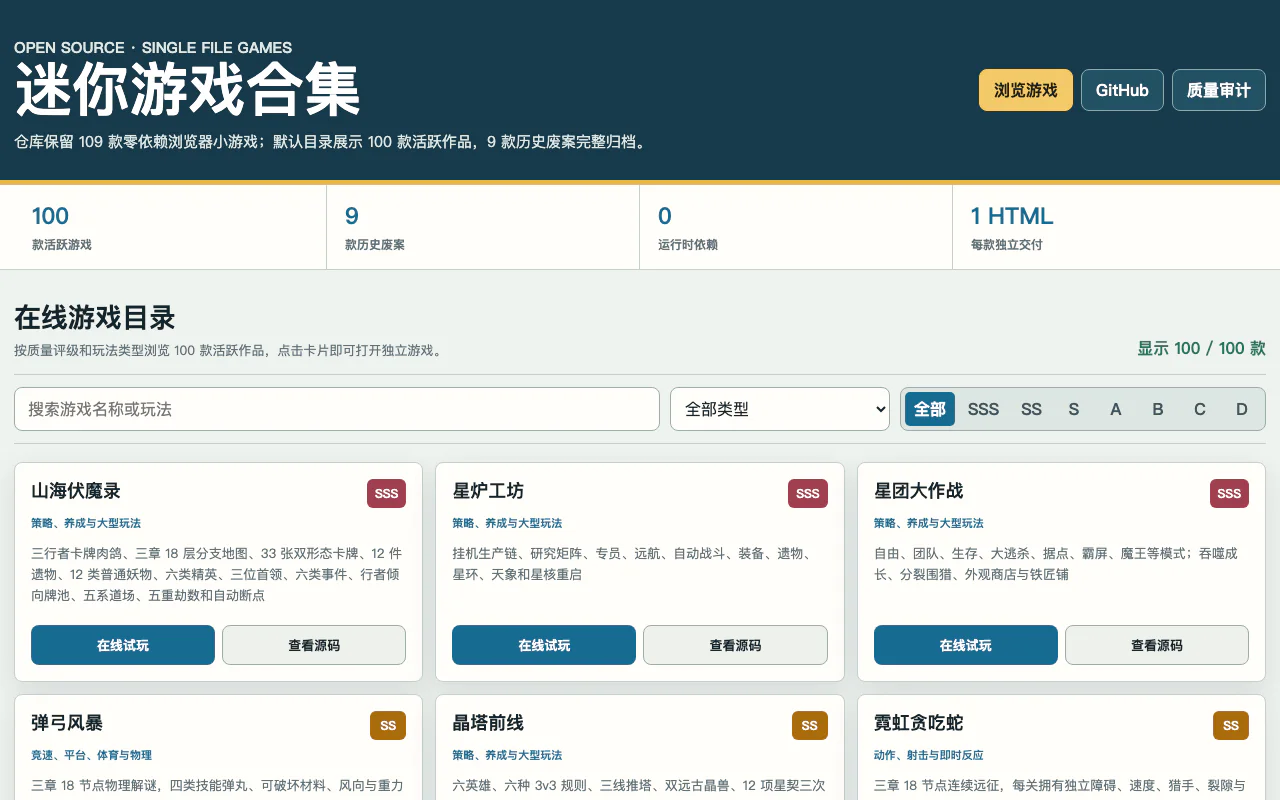1280x800 pixels.
Task: Click the 在线游戏目录 section heading
Action: click(95, 318)
